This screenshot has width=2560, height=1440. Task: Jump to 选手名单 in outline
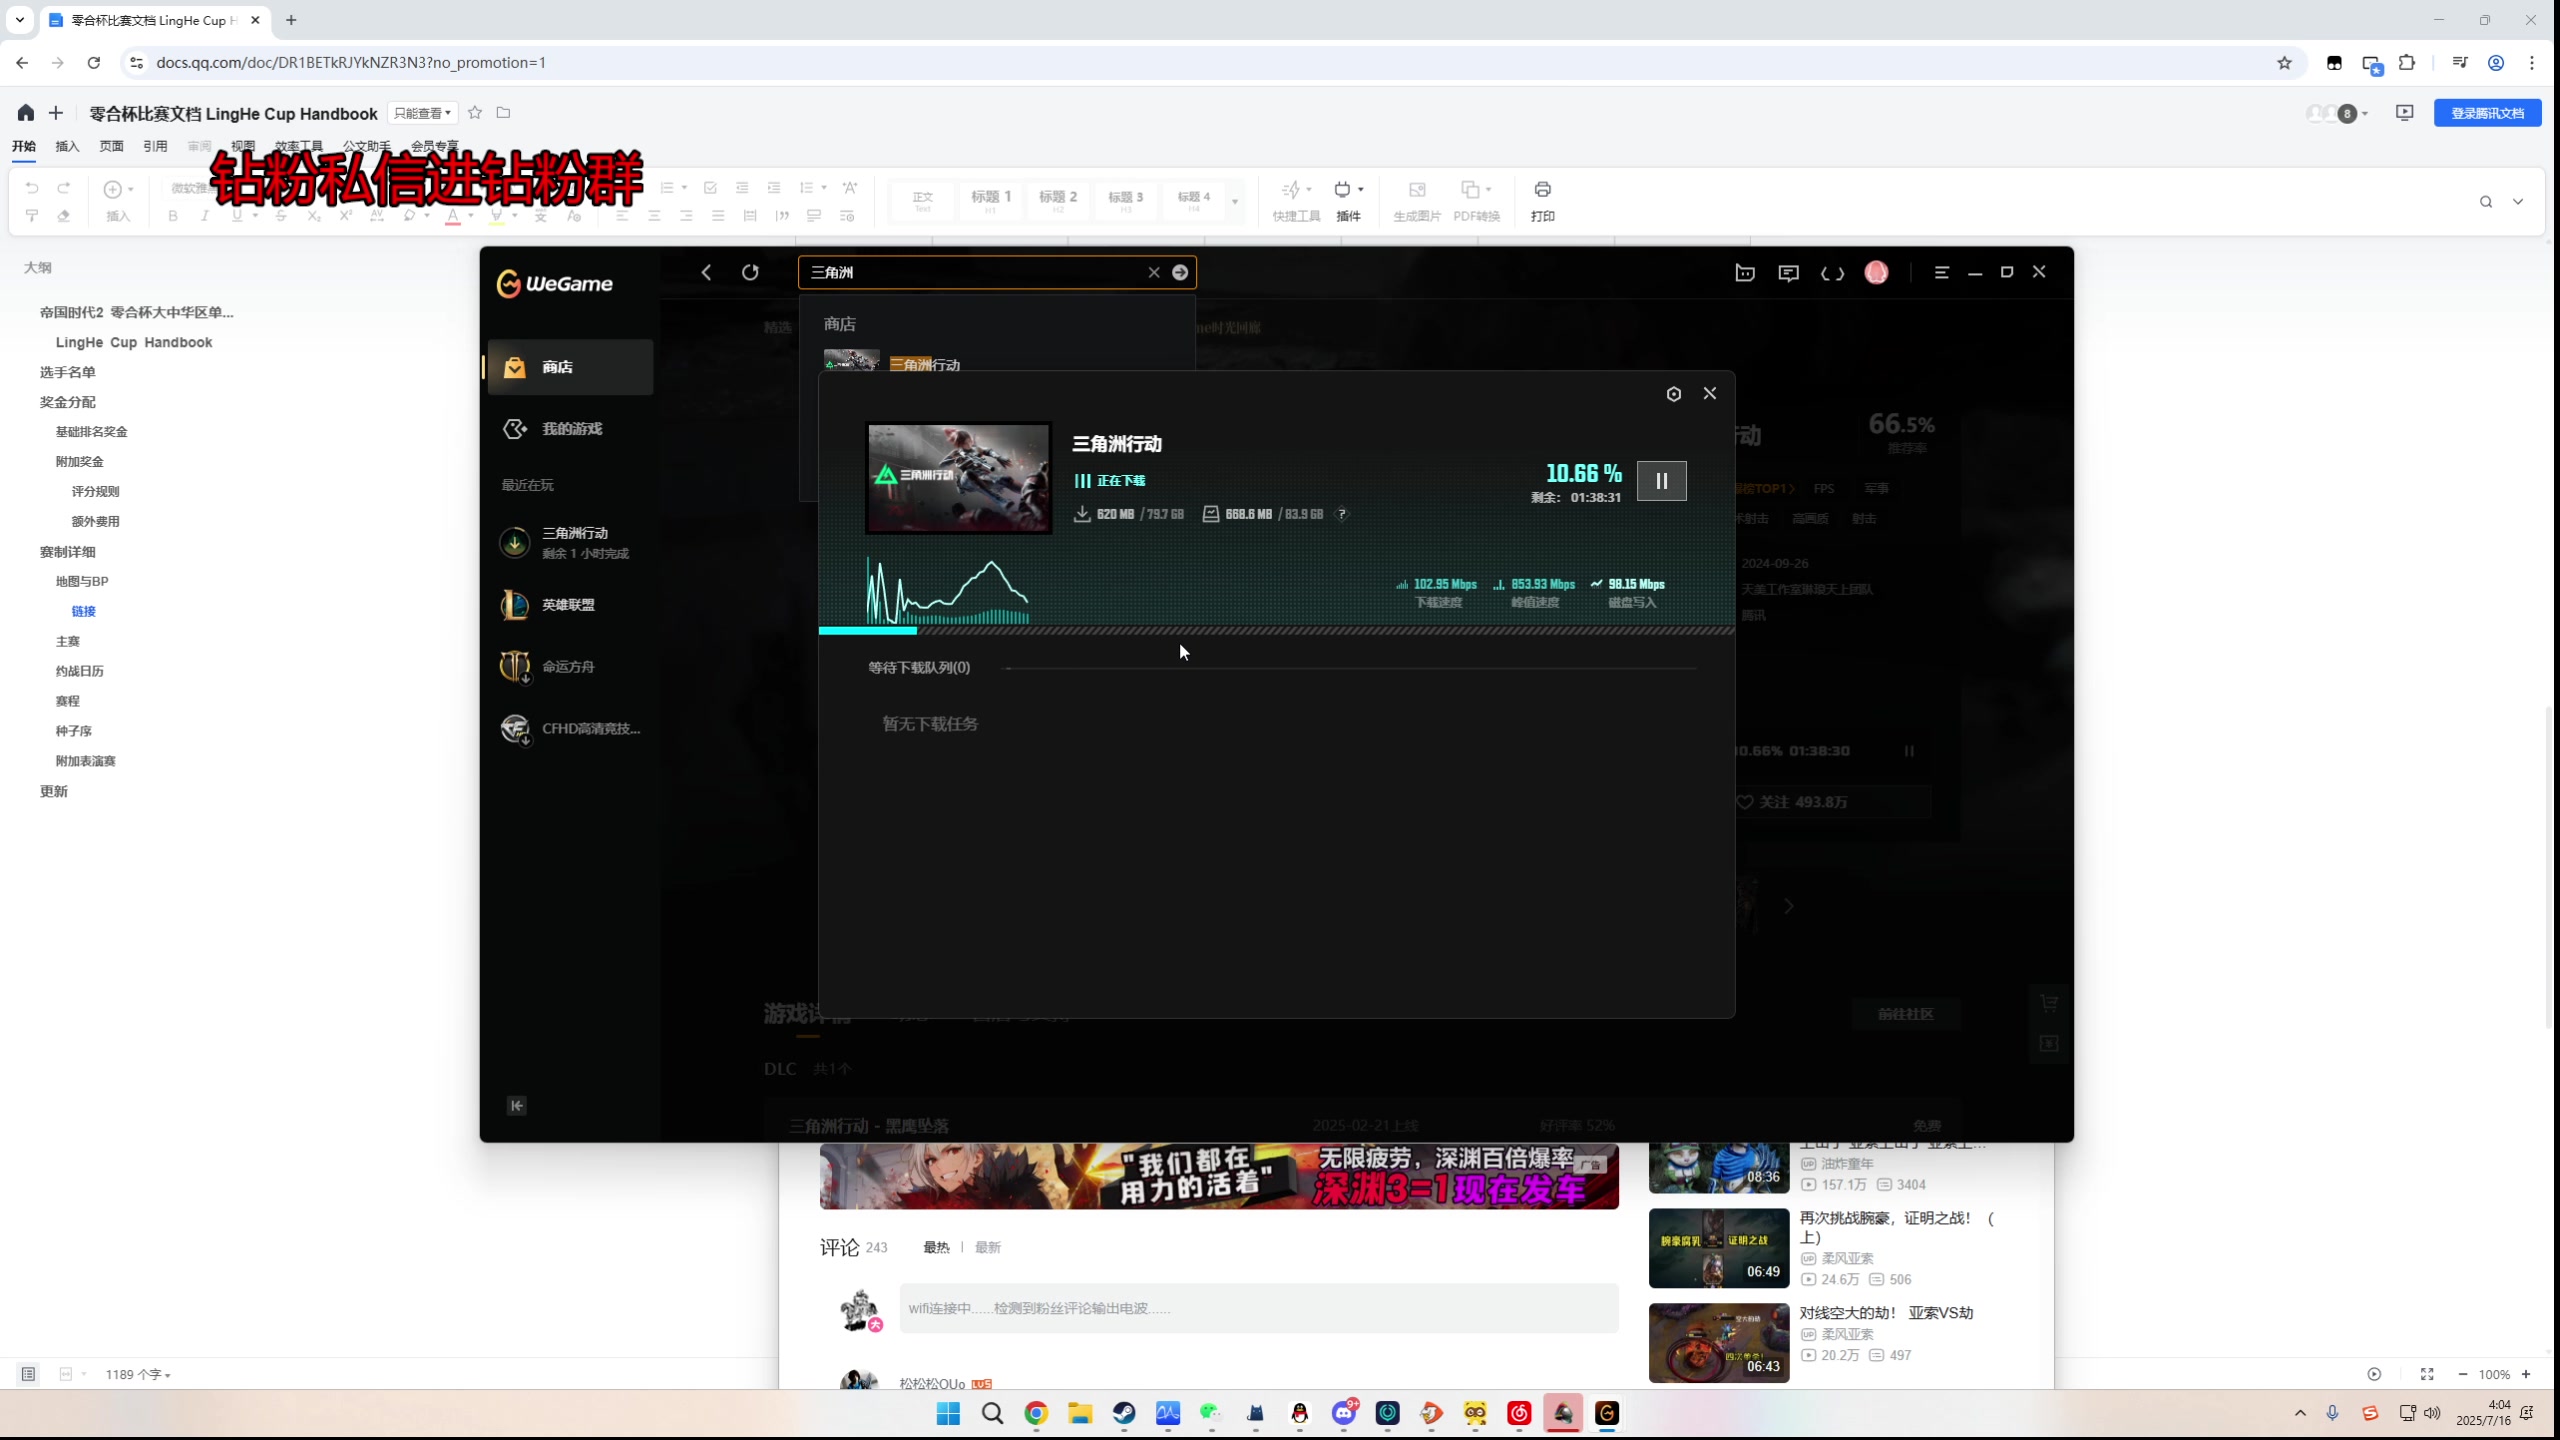point(68,372)
